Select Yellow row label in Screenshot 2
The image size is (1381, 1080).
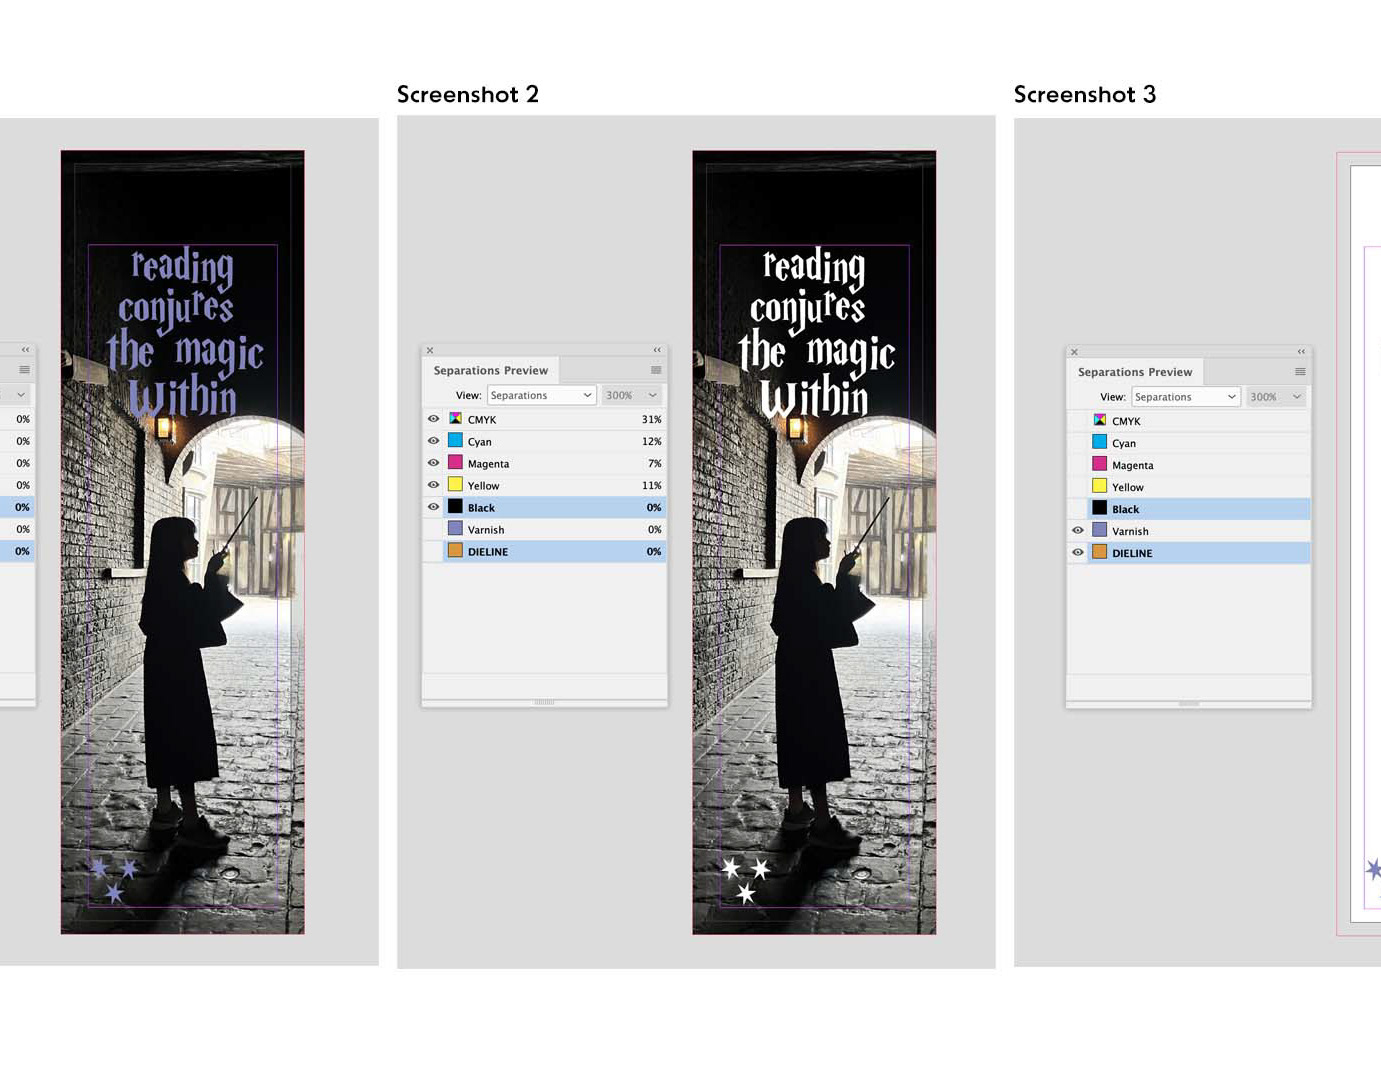(x=483, y=486)
